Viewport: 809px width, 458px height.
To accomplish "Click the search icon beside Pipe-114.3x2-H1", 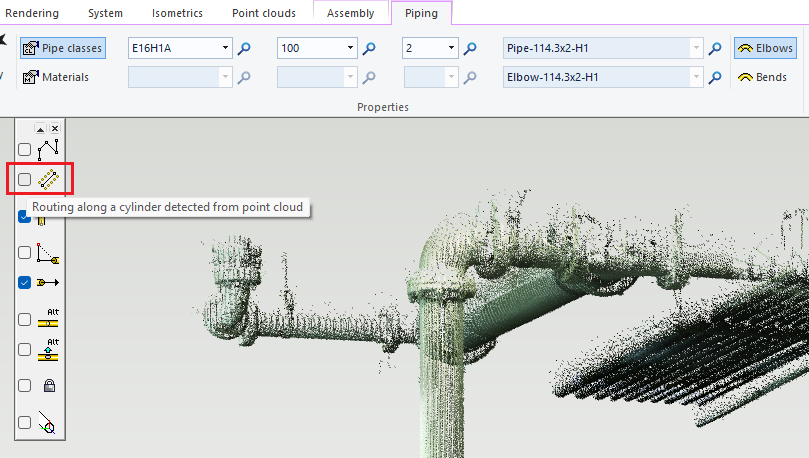I will click(715, 48).
